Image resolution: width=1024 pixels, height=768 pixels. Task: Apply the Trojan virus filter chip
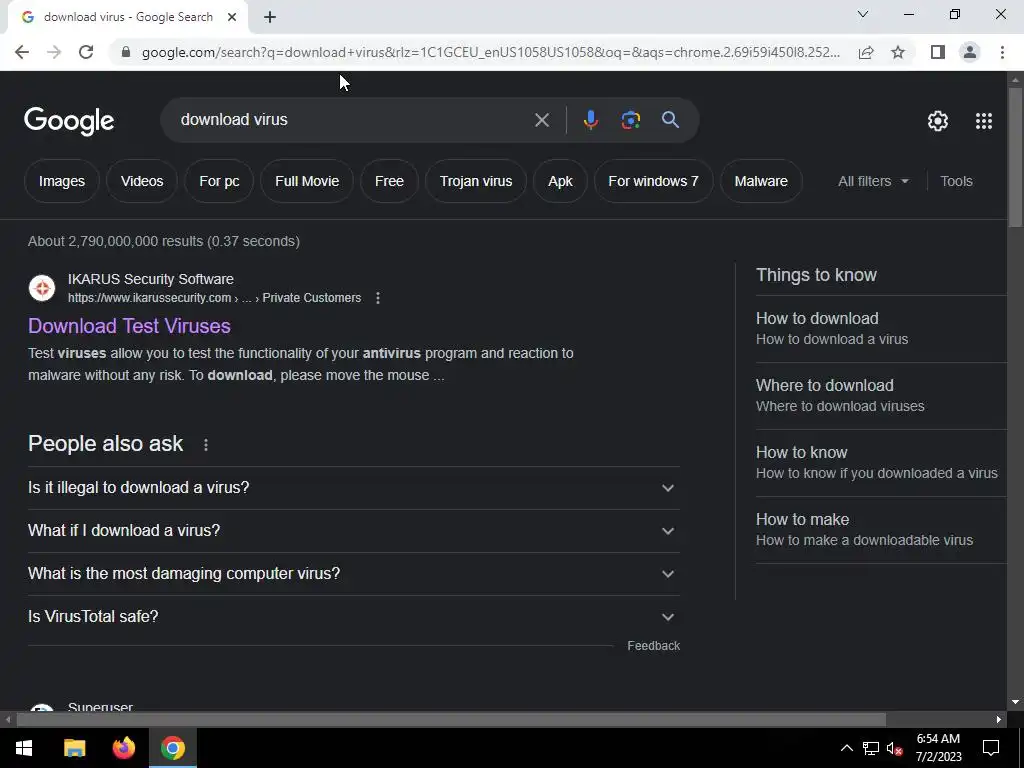[x=476, y=182]
